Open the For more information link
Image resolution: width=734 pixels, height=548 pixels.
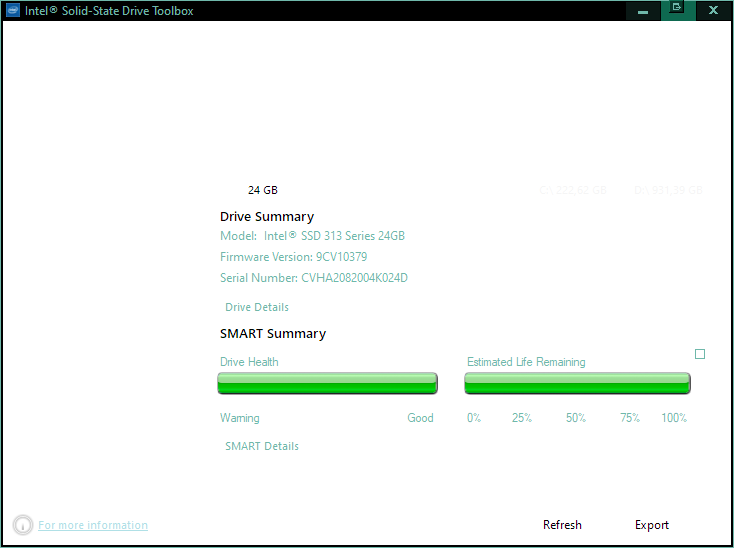pyautogui.click(x=93, y=525)
